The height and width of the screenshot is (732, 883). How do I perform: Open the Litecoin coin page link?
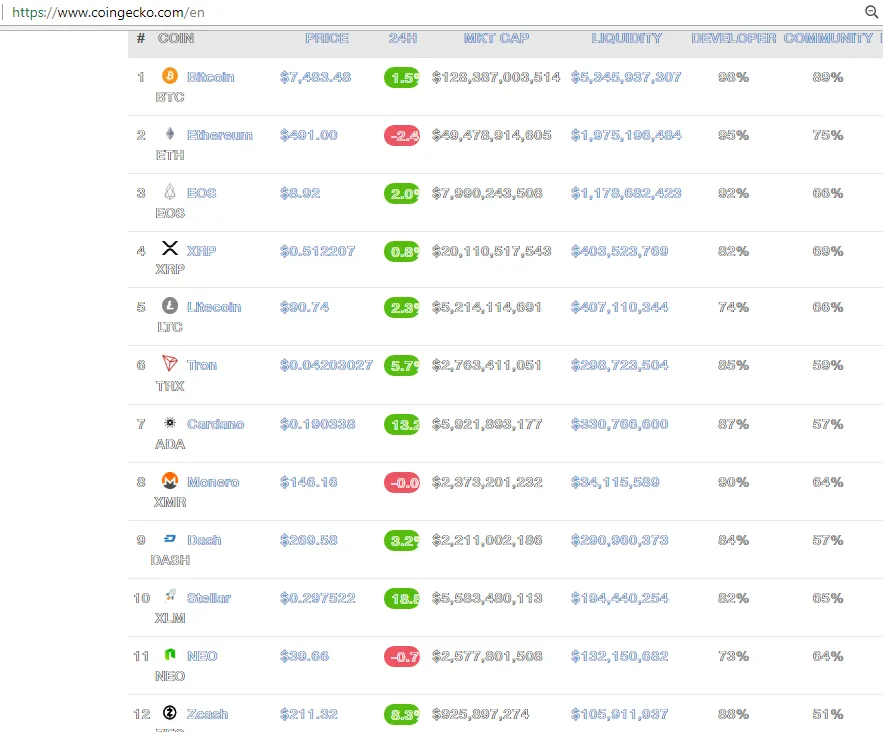pyautogui.click(x=214, y=307)
